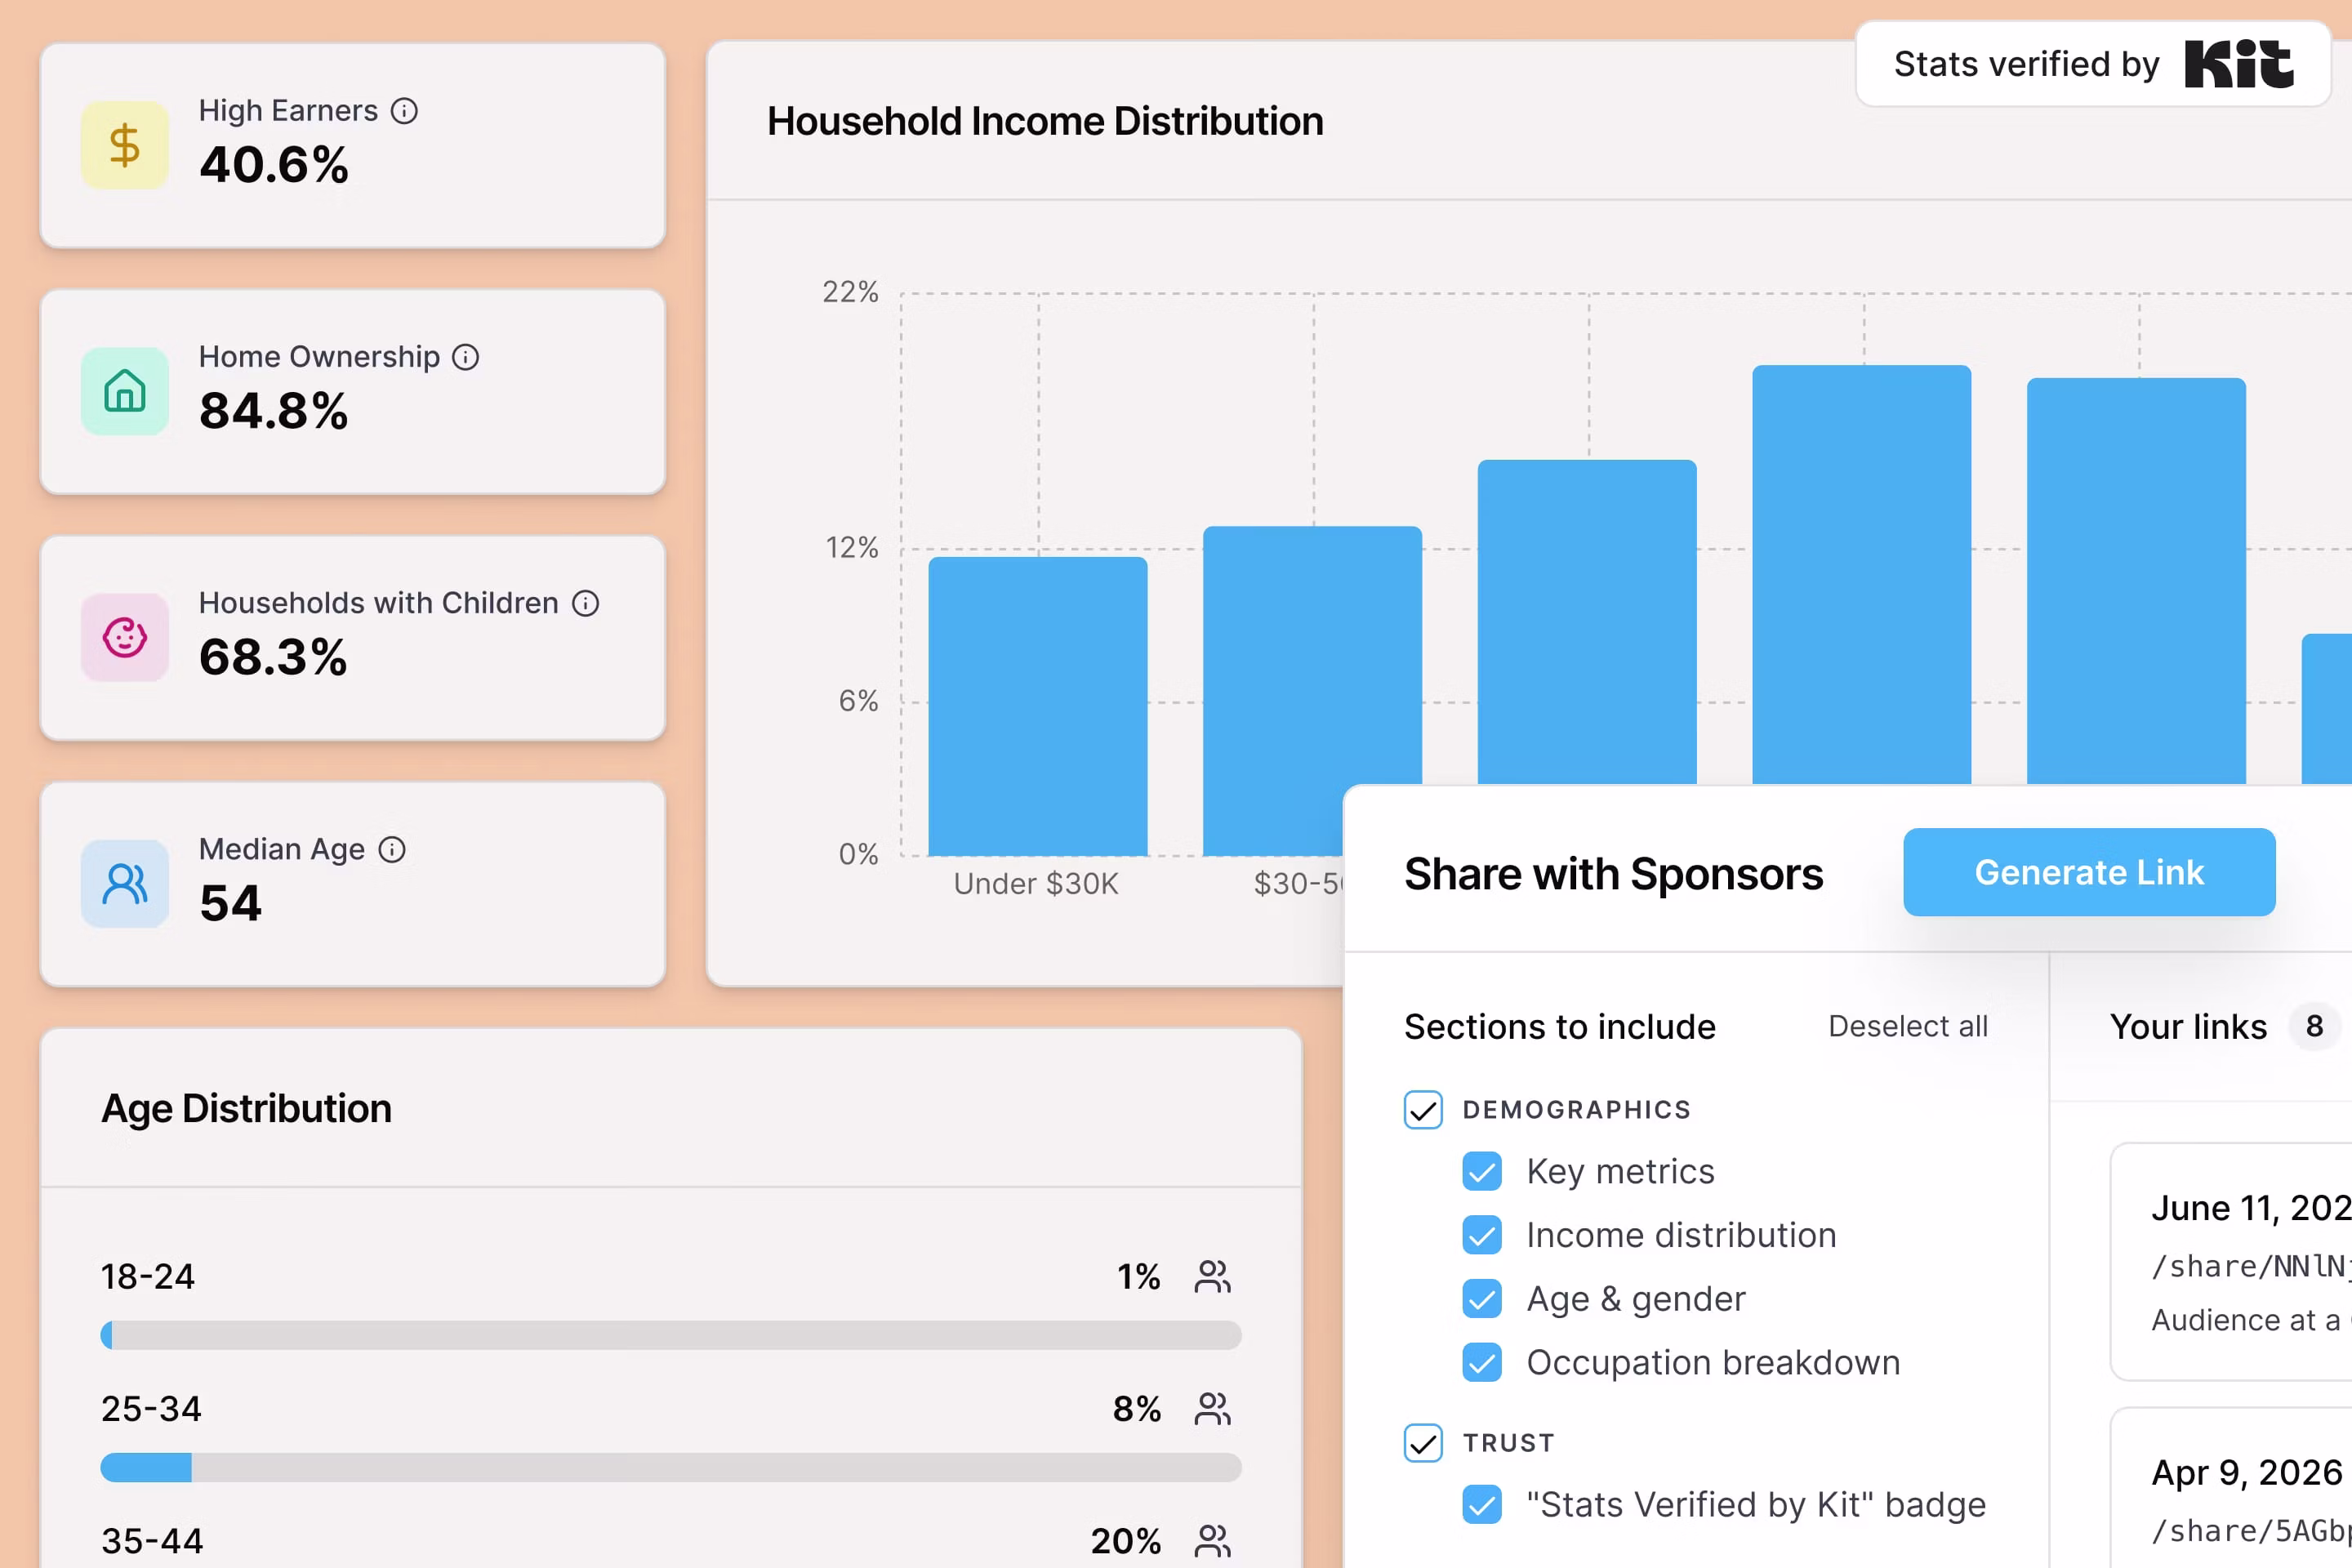Screen dimensions: 2352x1568
Task: Uncheck the Age & gender checkbox
Action: tap(1482, 1299)
